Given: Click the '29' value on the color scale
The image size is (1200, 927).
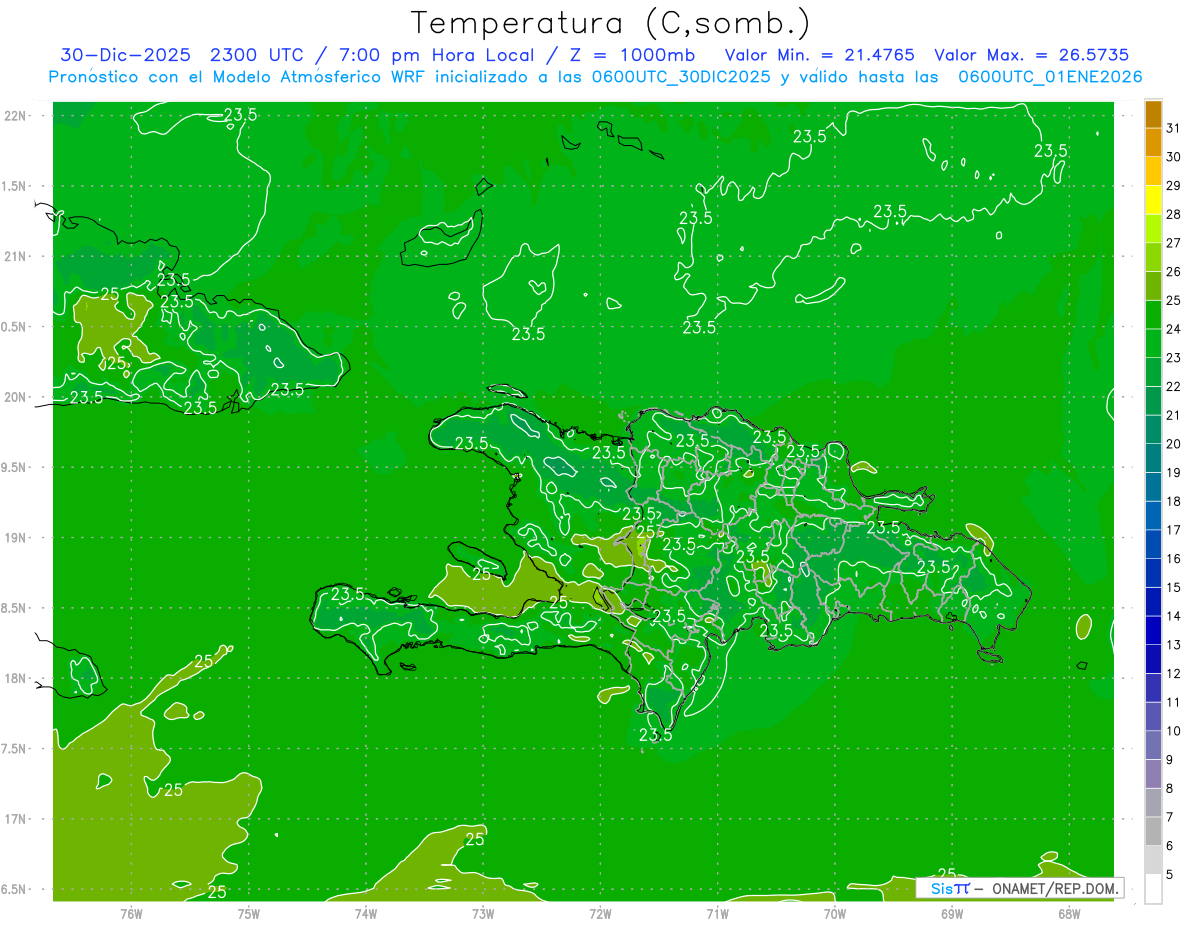Looking at the screenshot, I should [1174, 185].
